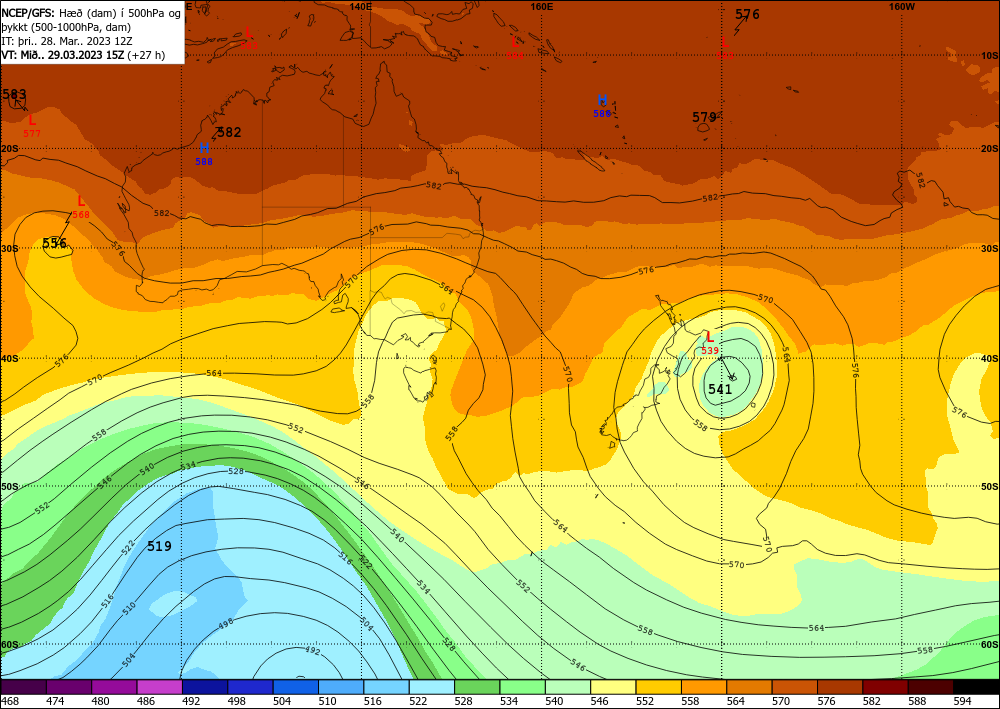This screenshot has width=1000, height=709.
Task: Click the bold '519' thickness minimum label
Action: 159,546
